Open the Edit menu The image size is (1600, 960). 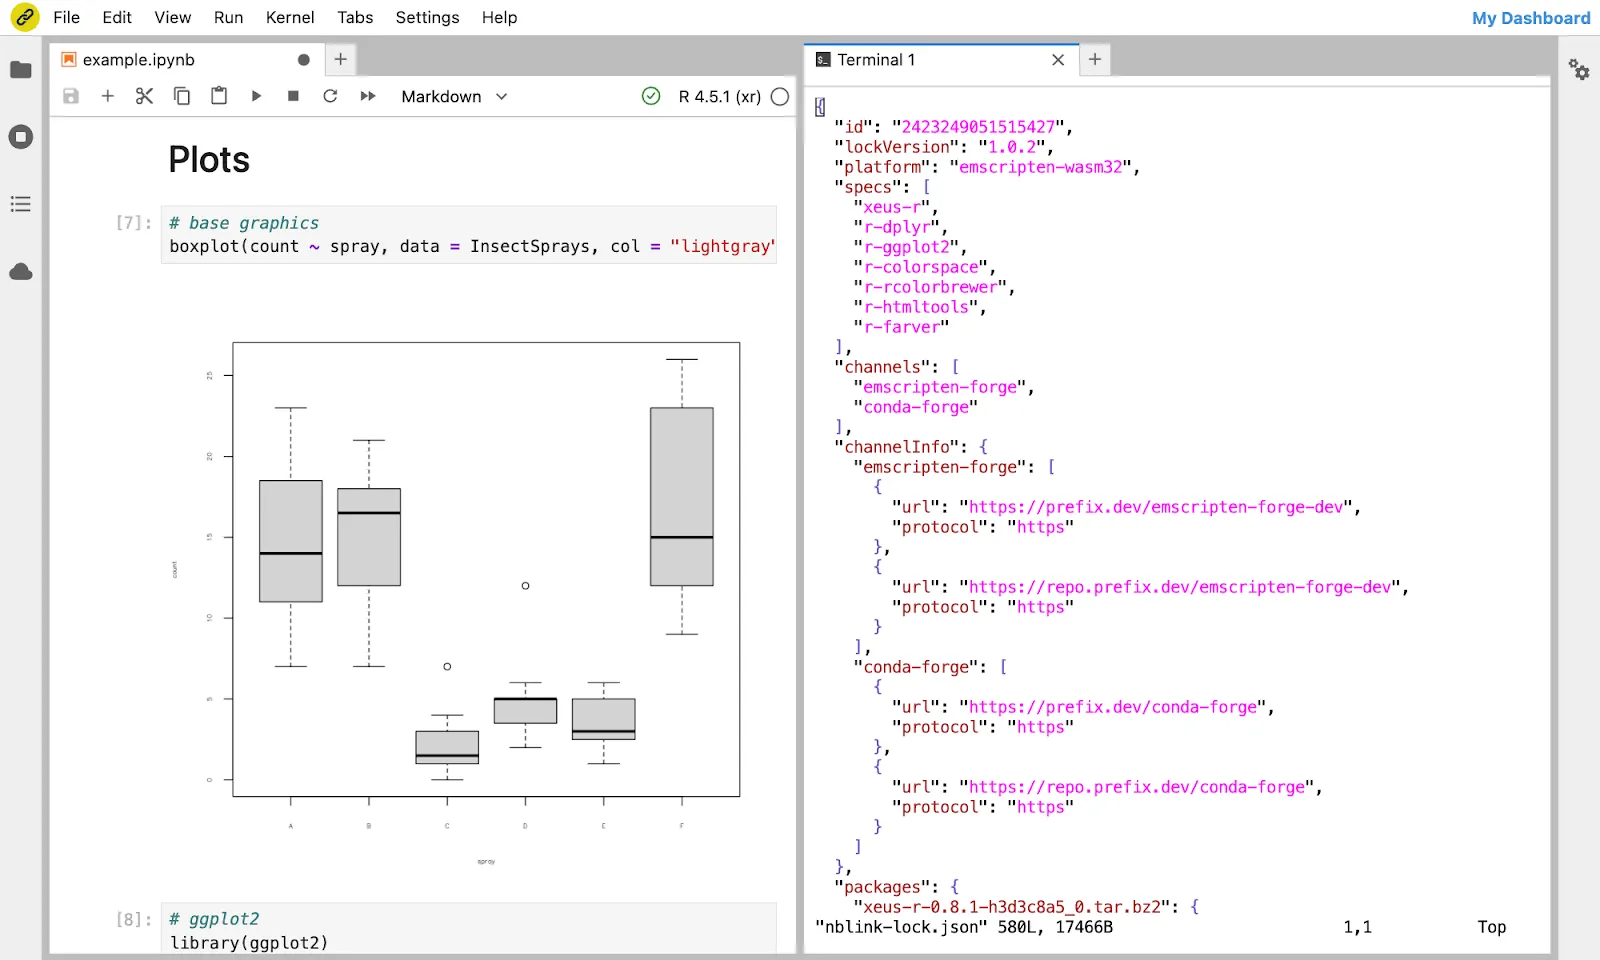click(x=117, y=17)
